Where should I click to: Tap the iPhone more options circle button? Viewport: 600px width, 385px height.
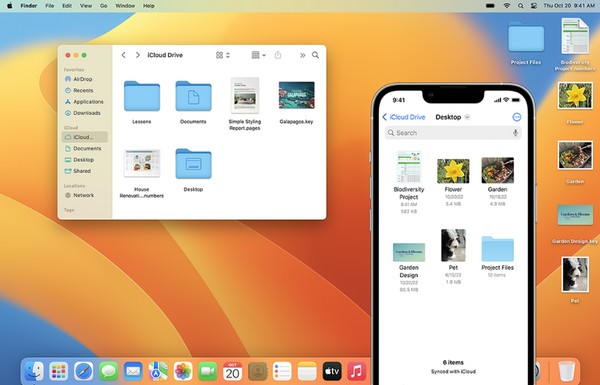click(x=517, y=117)
